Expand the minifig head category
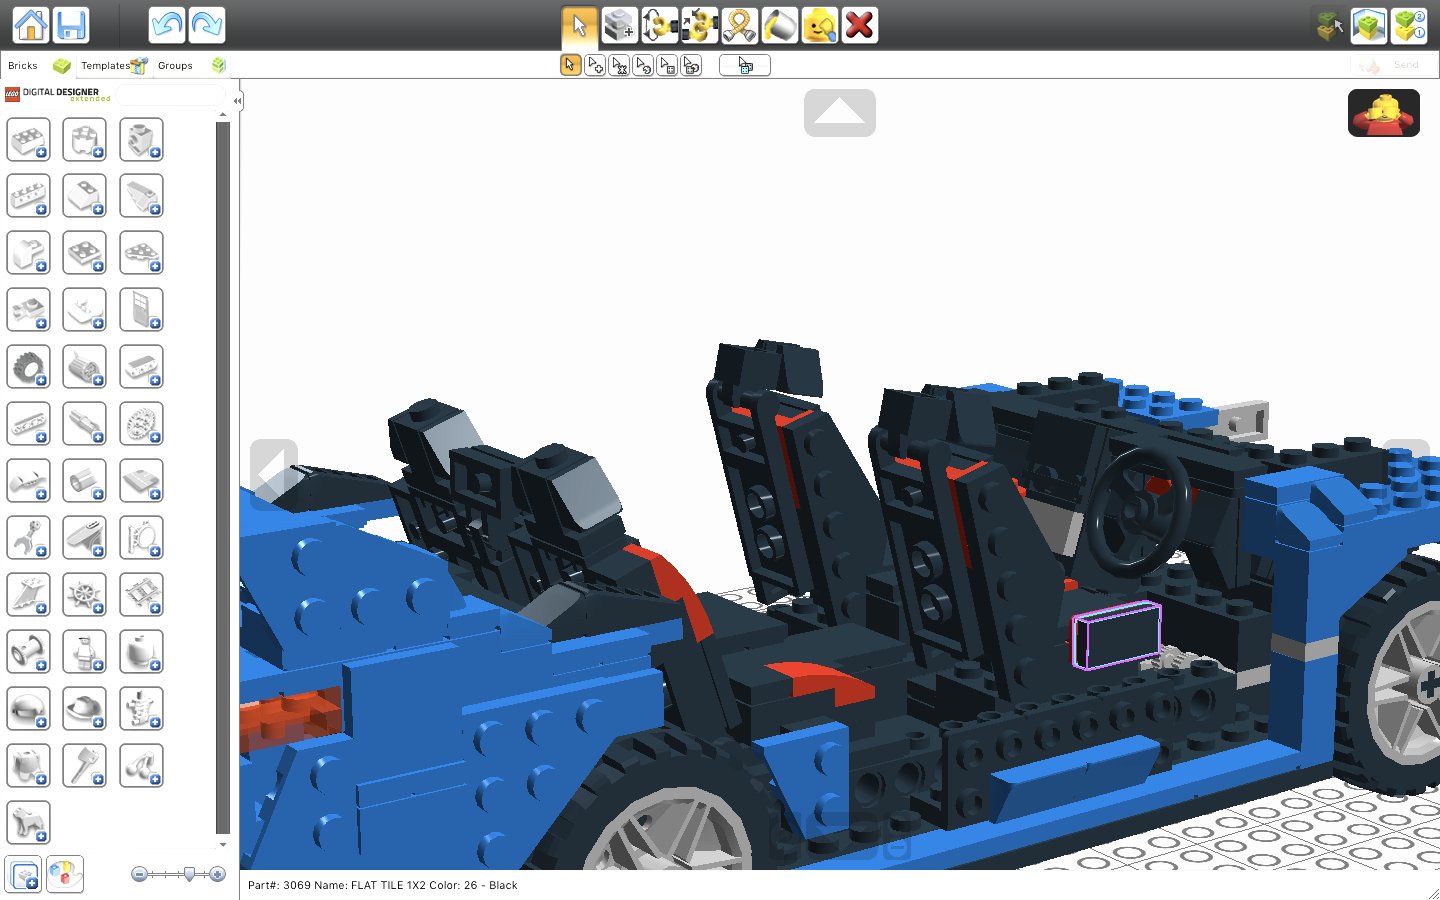This screenshot has width=1440, height=900. (141, 653)
